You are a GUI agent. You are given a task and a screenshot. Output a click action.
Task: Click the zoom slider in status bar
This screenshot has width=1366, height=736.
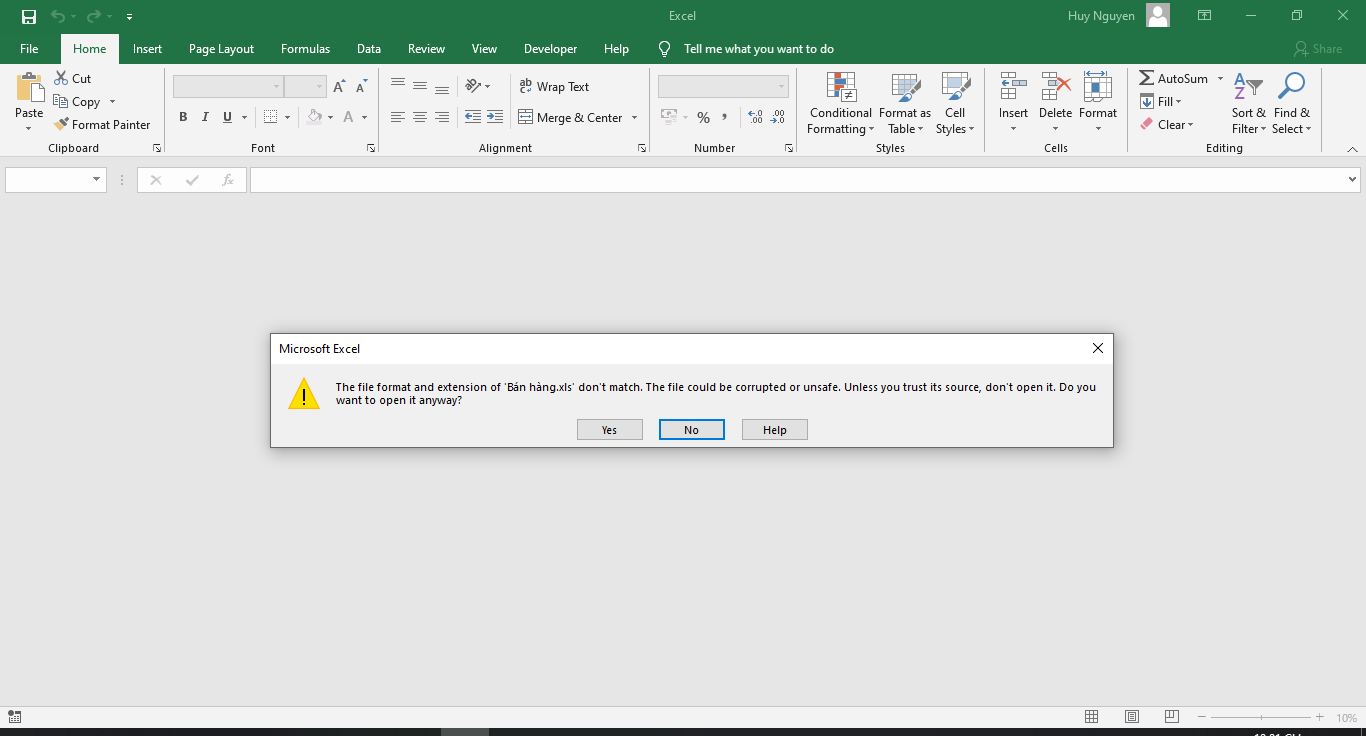(1260, 717)
